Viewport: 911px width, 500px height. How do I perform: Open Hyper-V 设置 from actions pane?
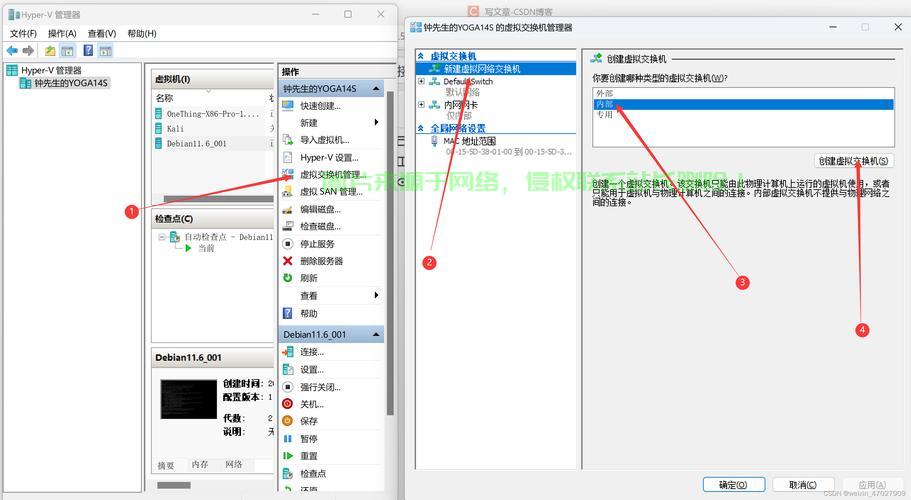click(x=331, y=157)
